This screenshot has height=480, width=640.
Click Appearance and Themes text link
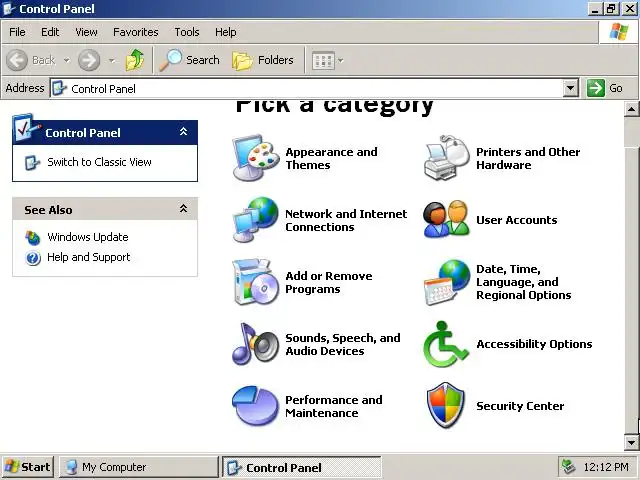coord(331,158)
